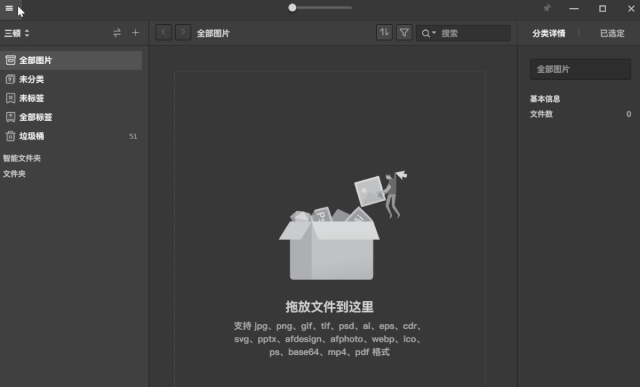Expand the 智能文件夹 section
This screenshot has height=387, width=640.
click(22, 158)
